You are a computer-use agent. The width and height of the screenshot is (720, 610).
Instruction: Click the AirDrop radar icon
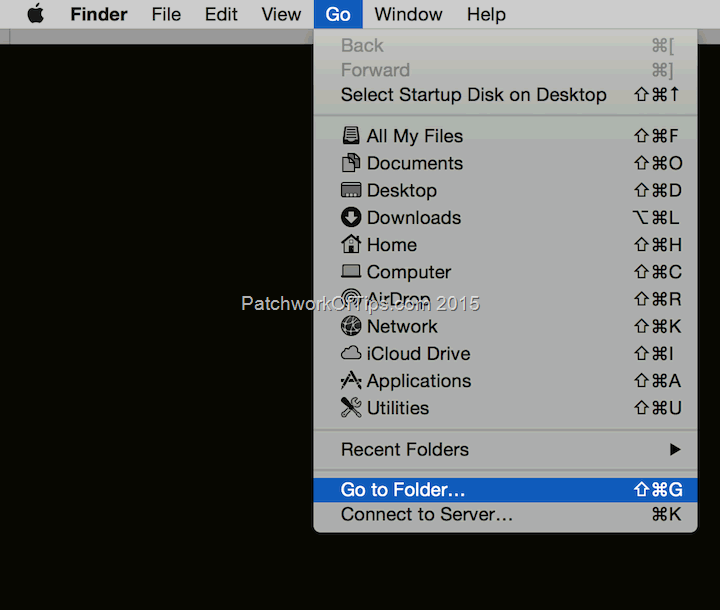[351, 298]
